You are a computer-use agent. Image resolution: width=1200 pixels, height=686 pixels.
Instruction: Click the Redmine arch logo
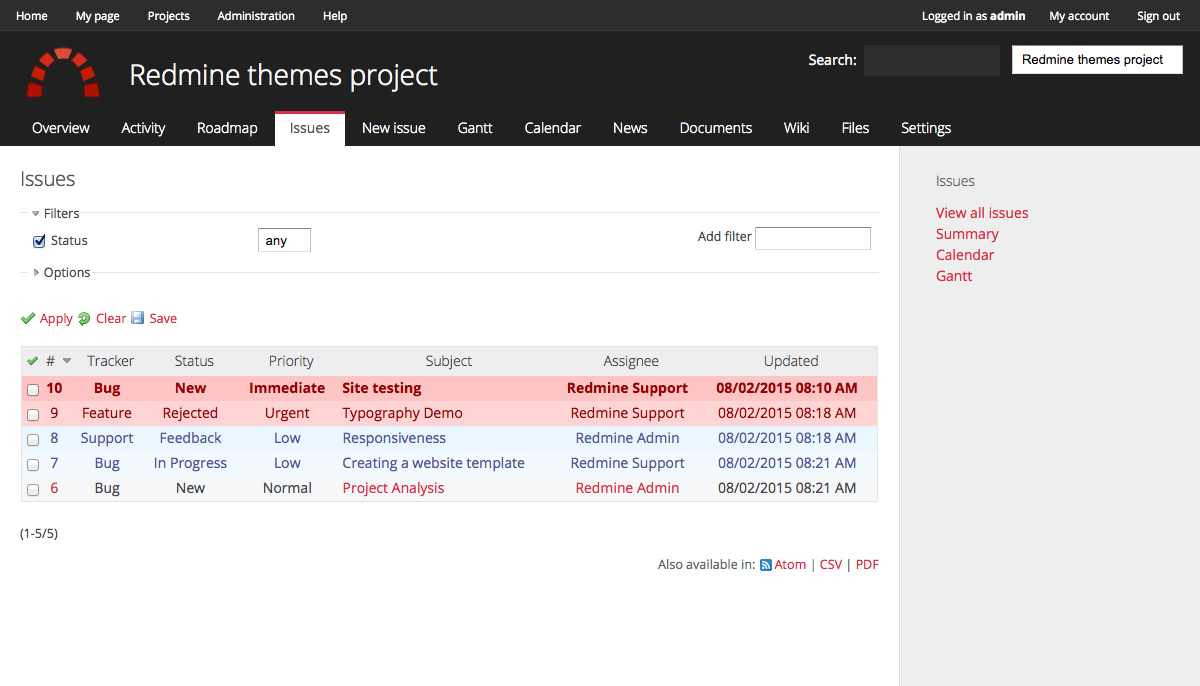pos(63,72)
